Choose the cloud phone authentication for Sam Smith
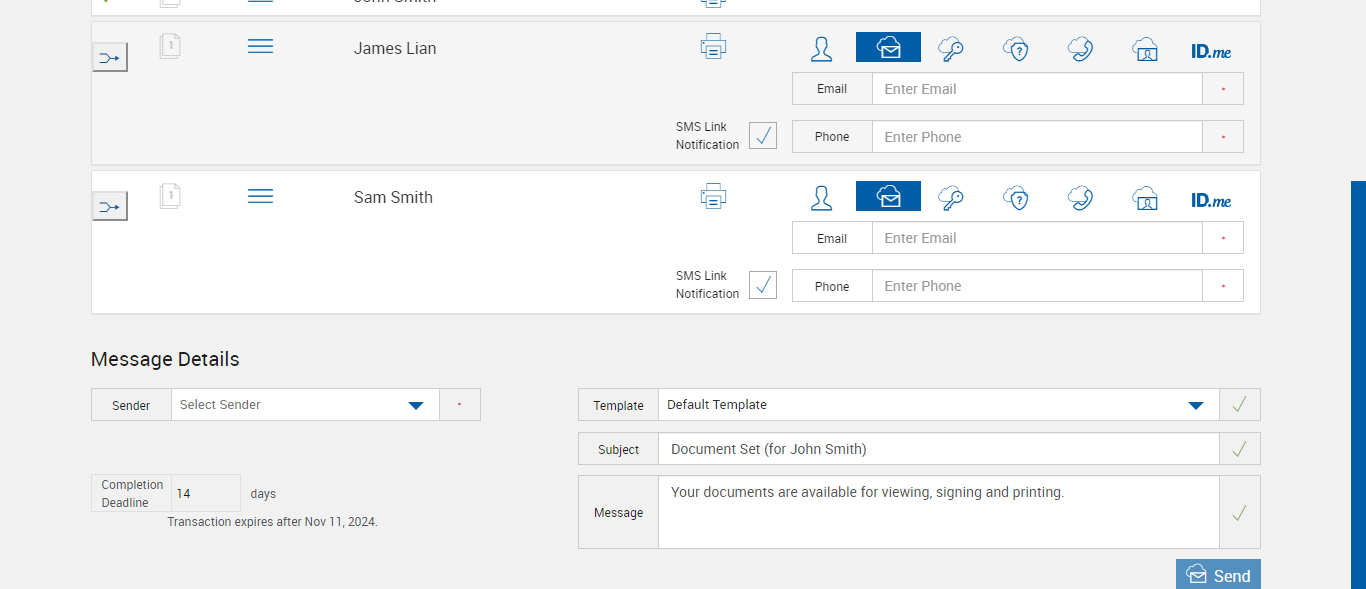 1080,198
